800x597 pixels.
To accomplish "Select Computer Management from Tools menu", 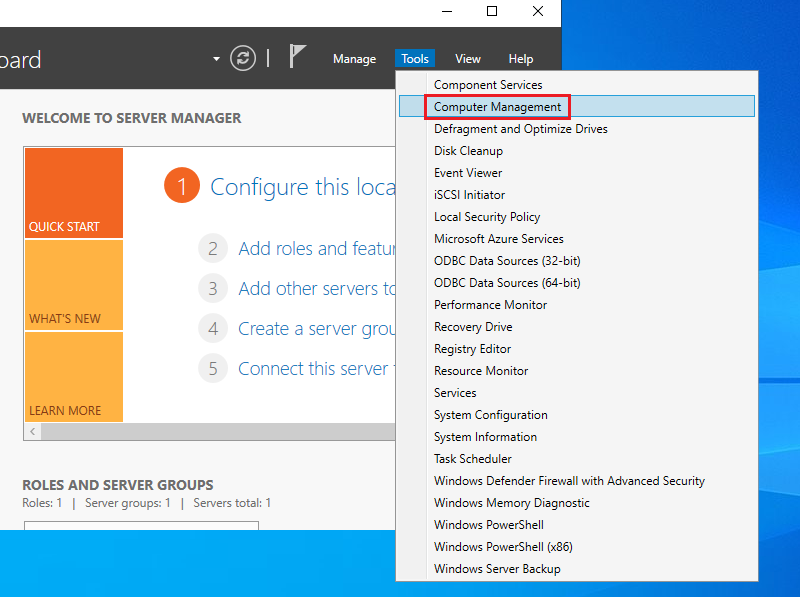I will (x=497, y=107).
